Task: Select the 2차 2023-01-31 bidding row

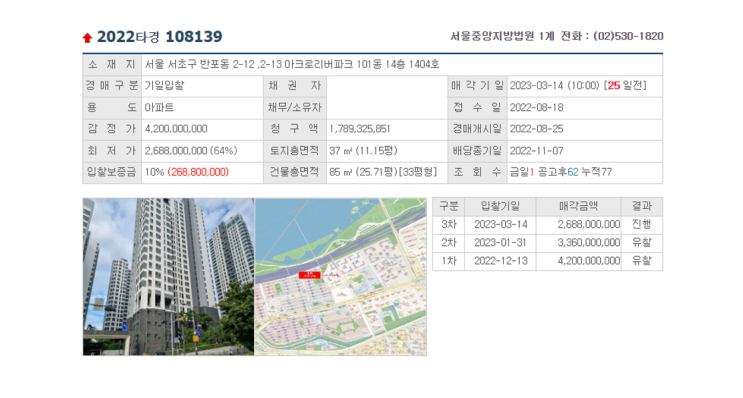Action: tap(547, 243)
